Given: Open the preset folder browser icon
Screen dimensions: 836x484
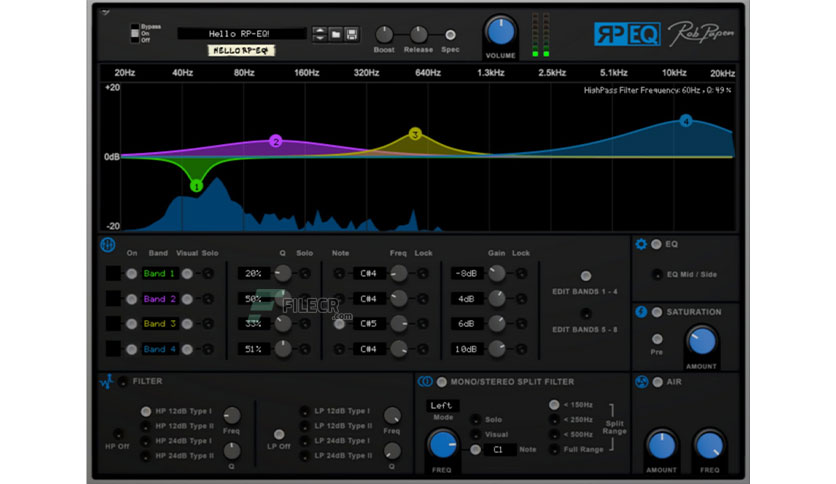Looking at the screenshot, I should coord(336,35).
